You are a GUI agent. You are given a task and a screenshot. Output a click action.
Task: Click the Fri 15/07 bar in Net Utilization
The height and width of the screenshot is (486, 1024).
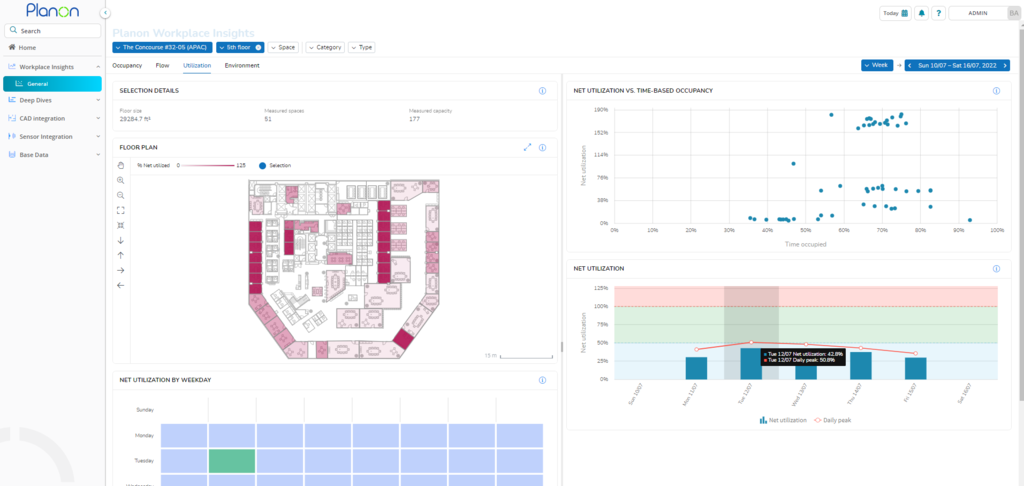916,368
